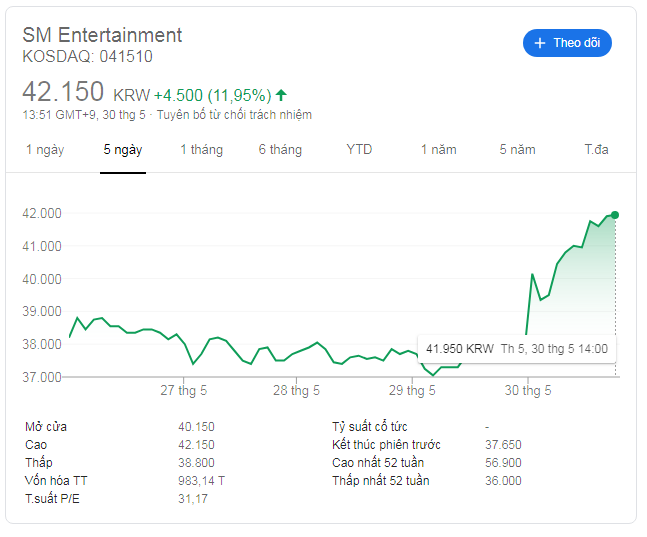Click the 41.000 y-axis label
The height and width of the screenshot is (537, 647).
pyautogui.click(x=42, y=246)
